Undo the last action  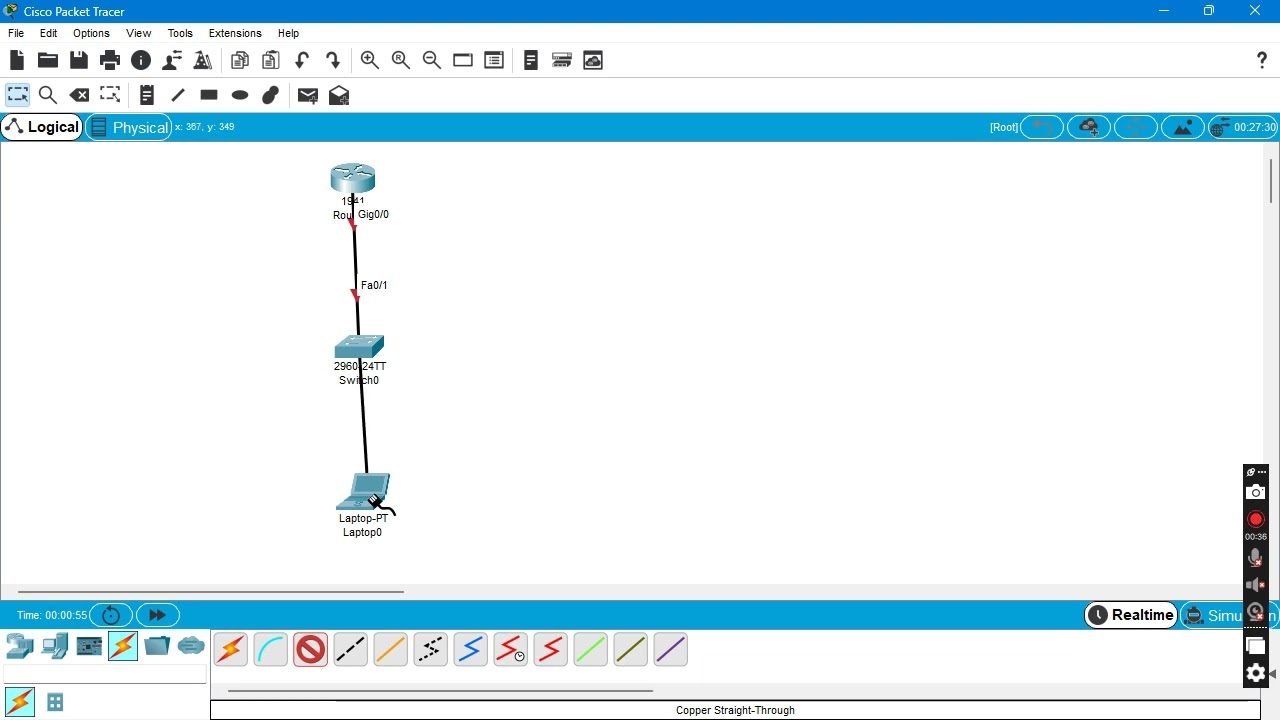[301, 60]
